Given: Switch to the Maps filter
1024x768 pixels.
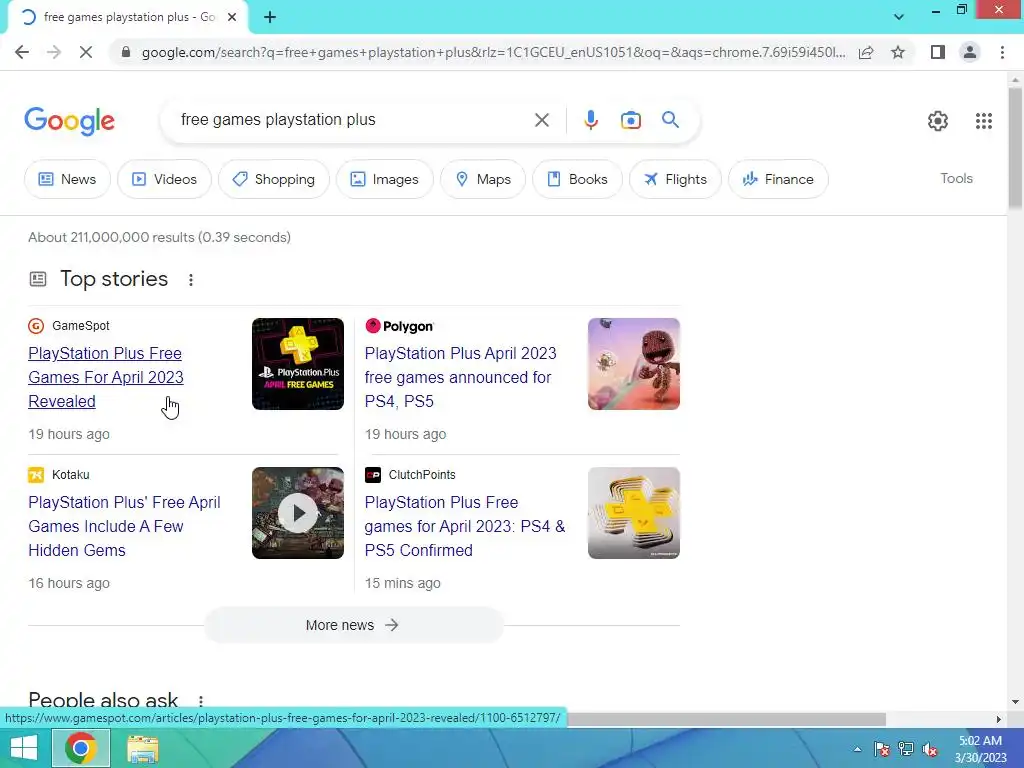Looking at the screenshot, I should [x=483, y=179].
